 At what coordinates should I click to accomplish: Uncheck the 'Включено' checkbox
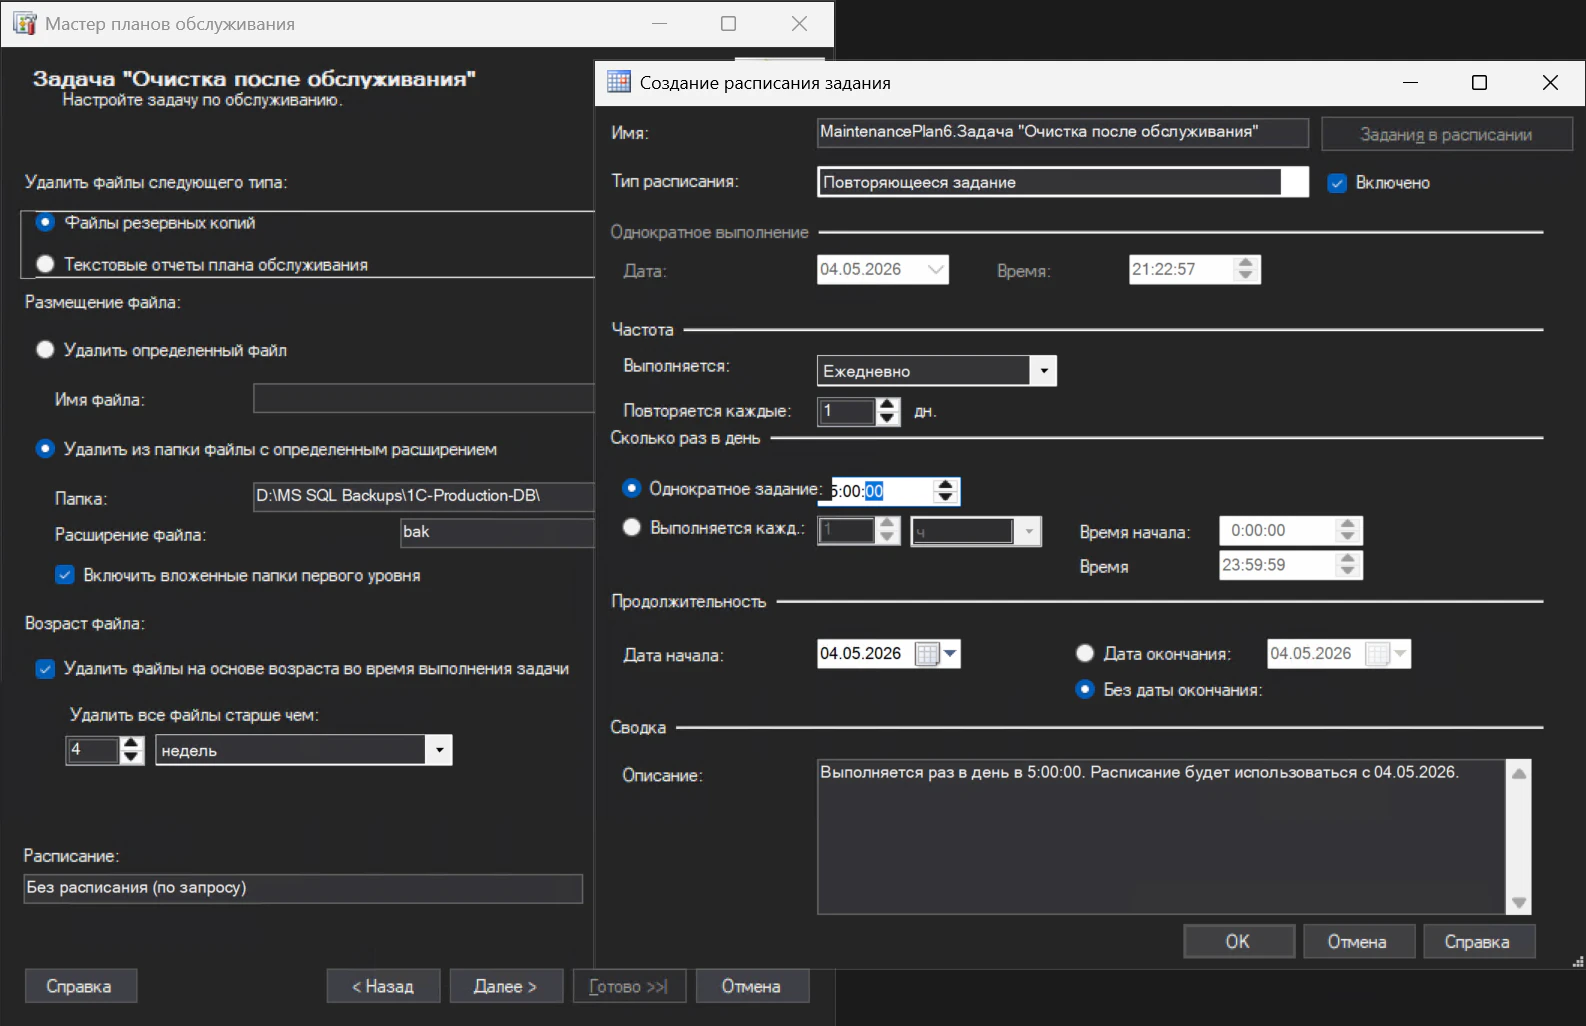point(1337,183)
